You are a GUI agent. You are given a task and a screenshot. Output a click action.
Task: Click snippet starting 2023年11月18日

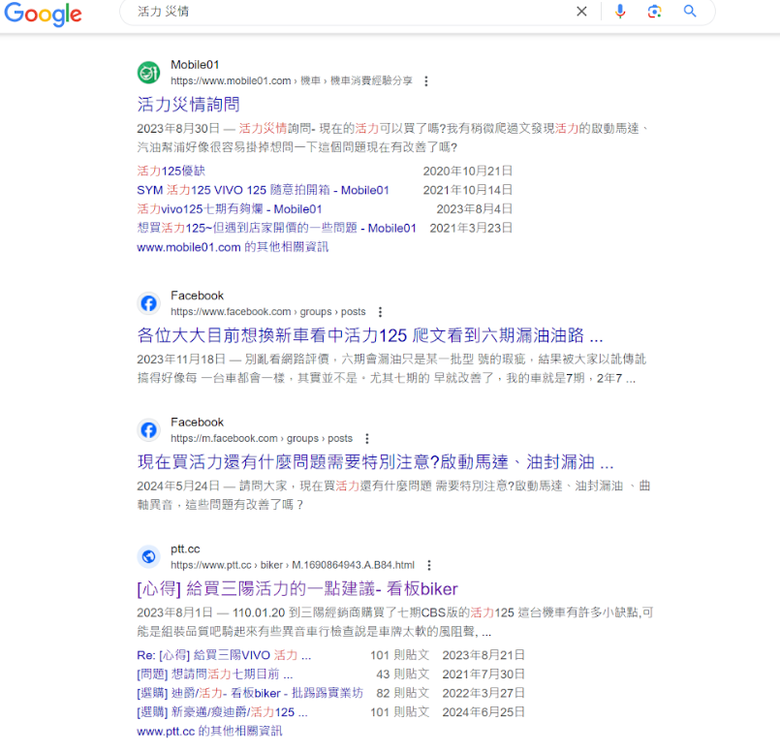391,369
